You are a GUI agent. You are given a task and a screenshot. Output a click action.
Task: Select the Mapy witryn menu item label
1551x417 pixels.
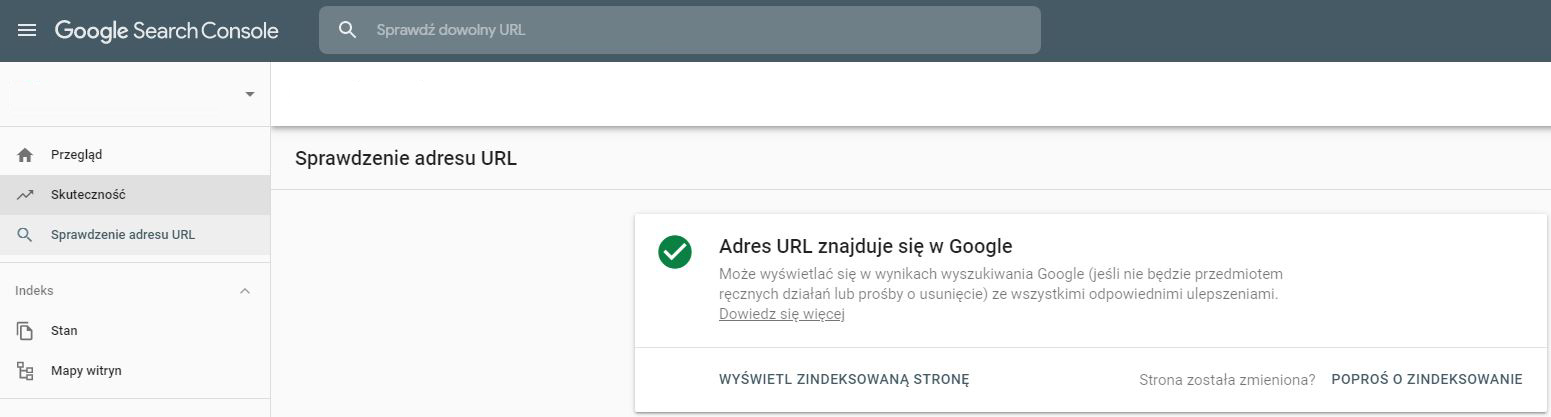[x=86, y=371]
